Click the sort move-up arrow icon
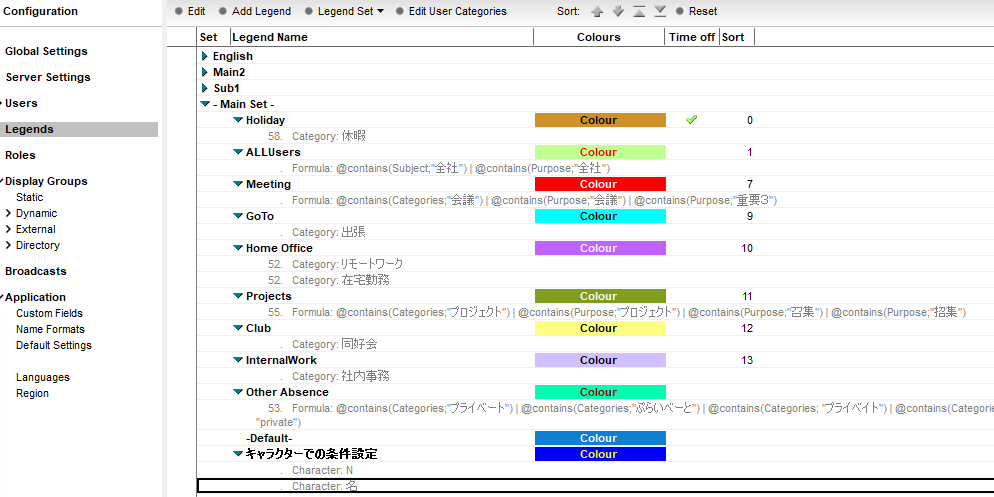Screen dimensions: 994x497 597,11
